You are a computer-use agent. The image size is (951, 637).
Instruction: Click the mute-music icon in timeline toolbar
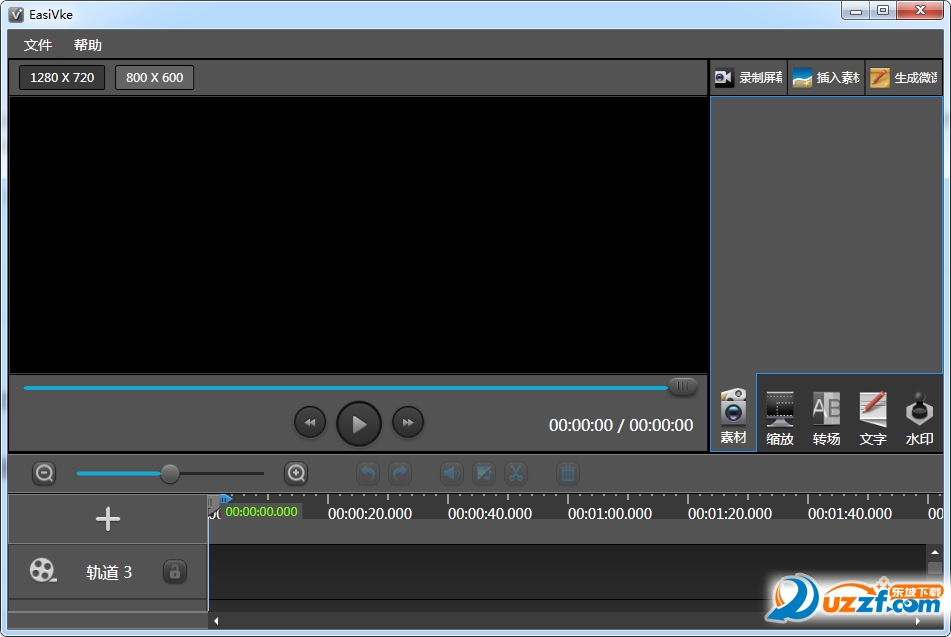(x=483, y=473)
